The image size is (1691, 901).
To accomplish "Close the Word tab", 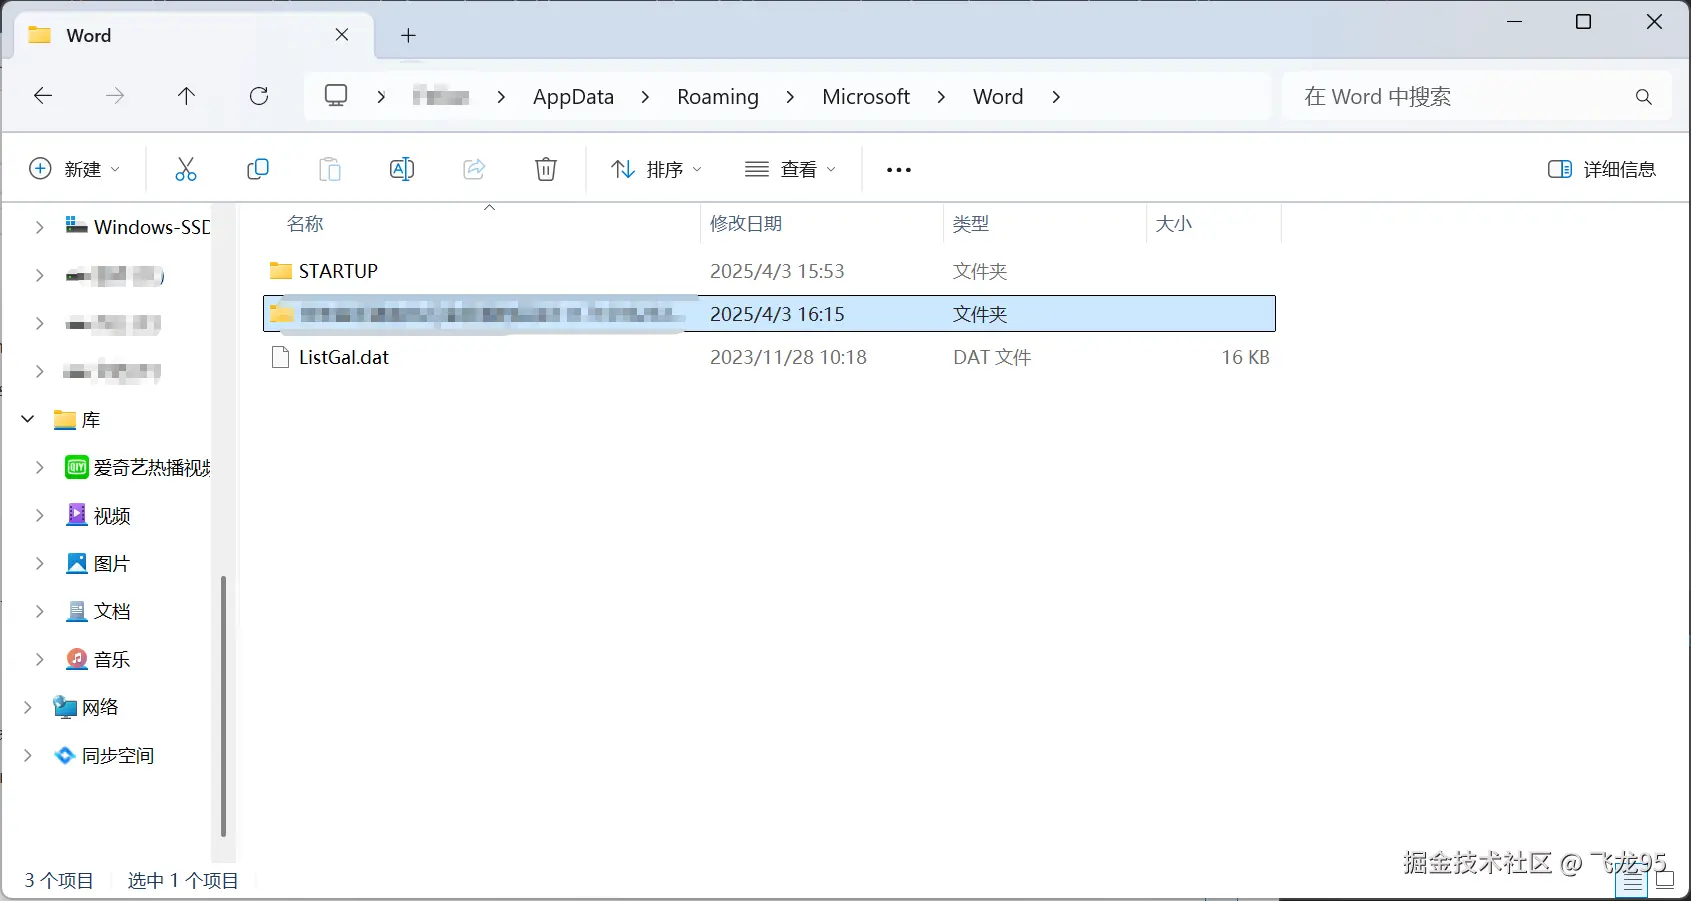I will (342, 35).
